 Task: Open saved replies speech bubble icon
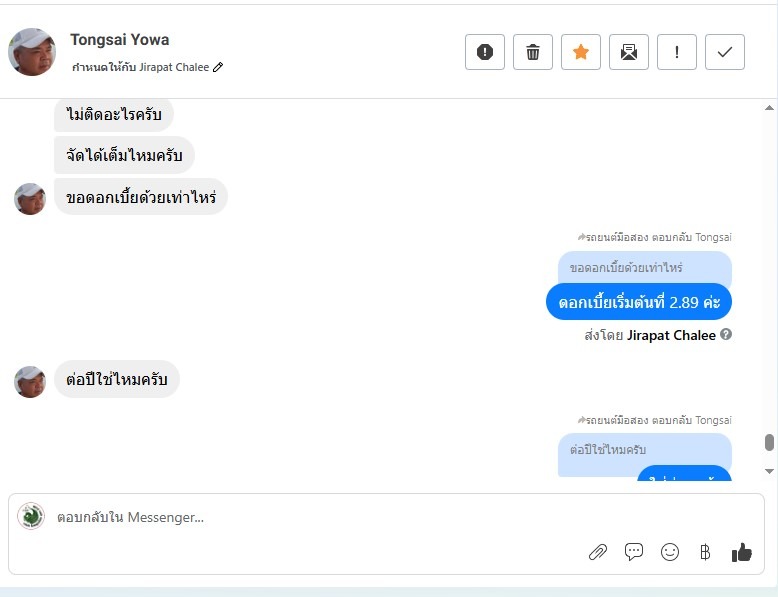point(634,552)
